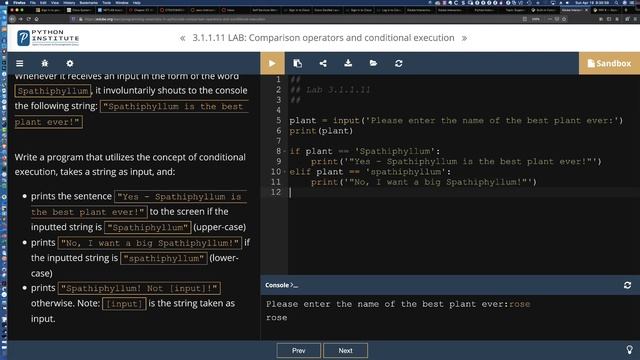Go to next lesson with the right chevrons
This screenshot has height=360, width=640.
[x=464, y=38]
